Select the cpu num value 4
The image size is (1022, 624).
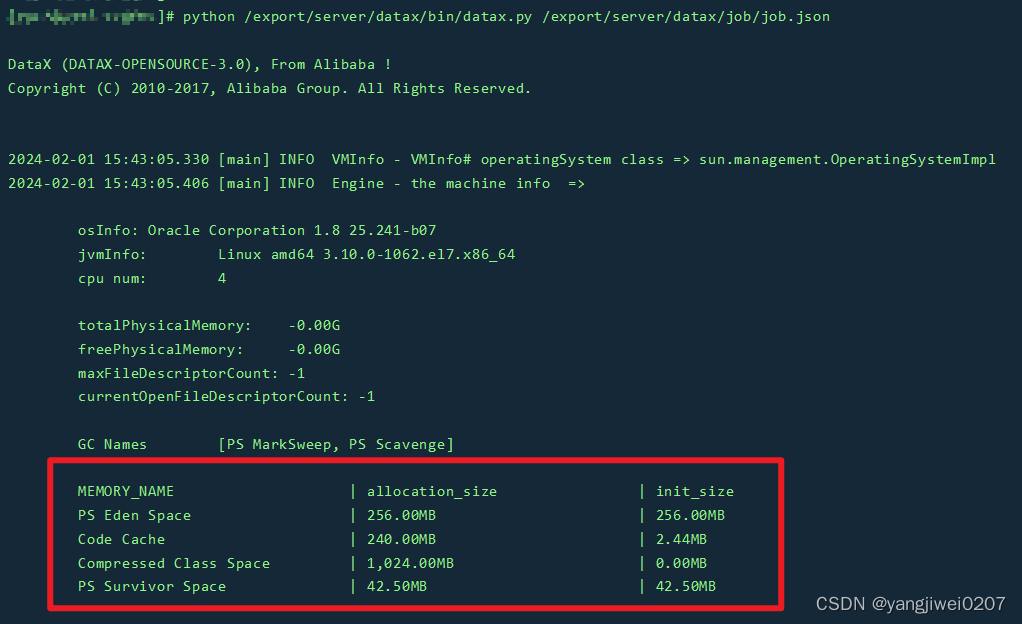[x=222, y=278]
